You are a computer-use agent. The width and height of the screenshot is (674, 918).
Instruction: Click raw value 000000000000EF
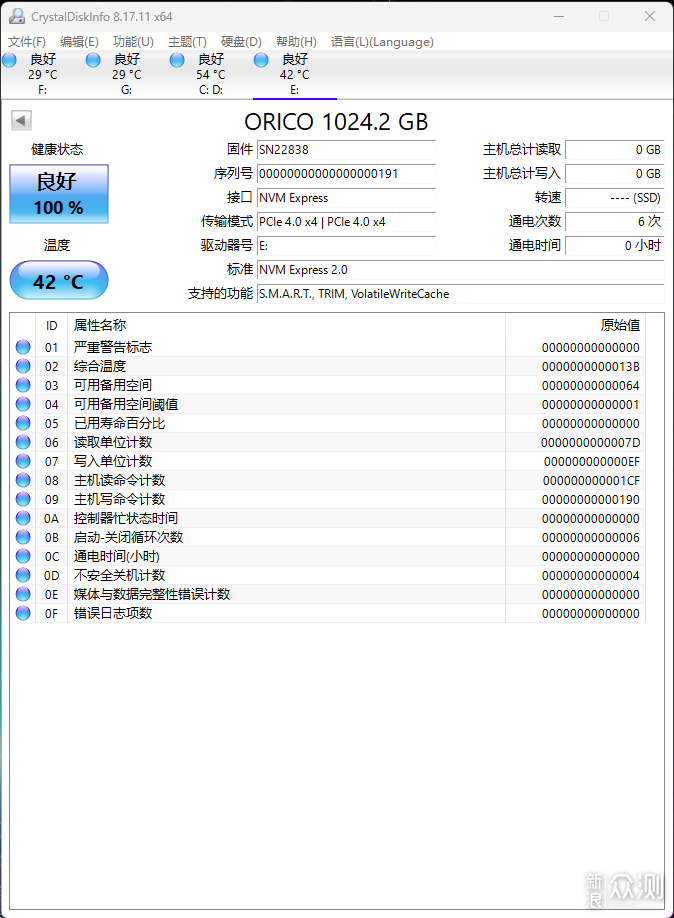[x=591, y=462]
